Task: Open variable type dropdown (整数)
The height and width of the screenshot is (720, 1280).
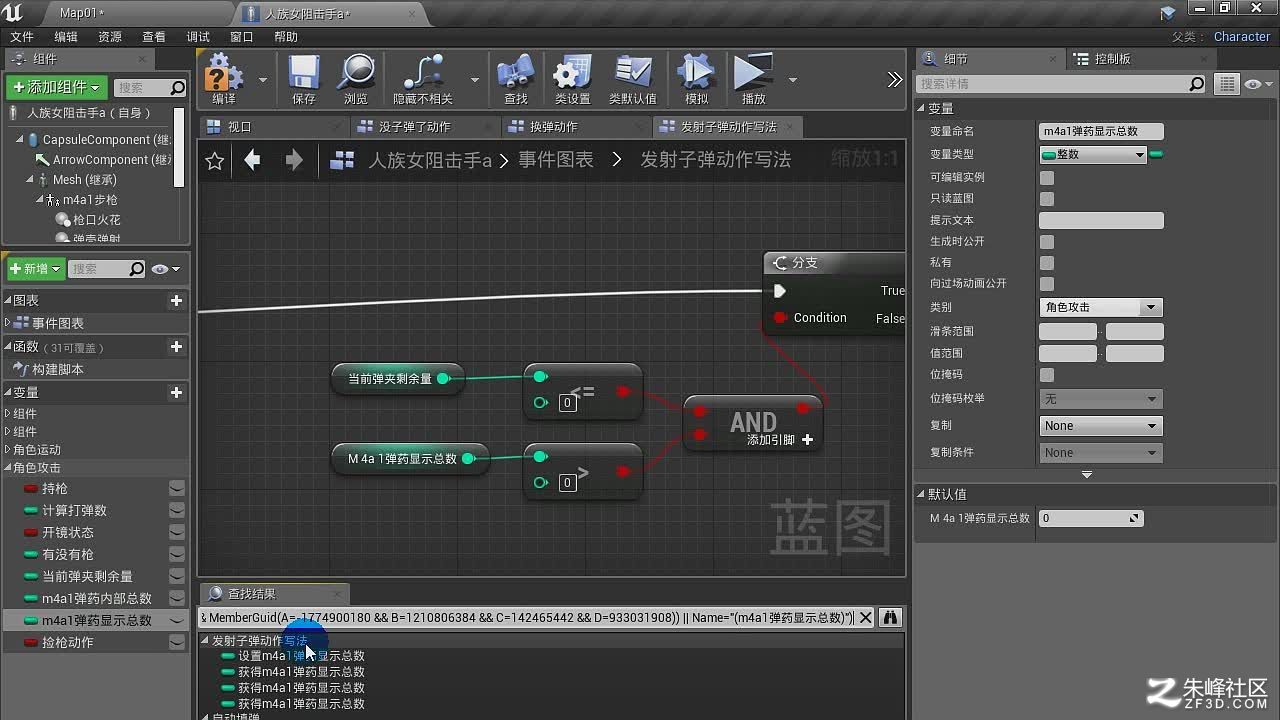Action: (1092, 154)
